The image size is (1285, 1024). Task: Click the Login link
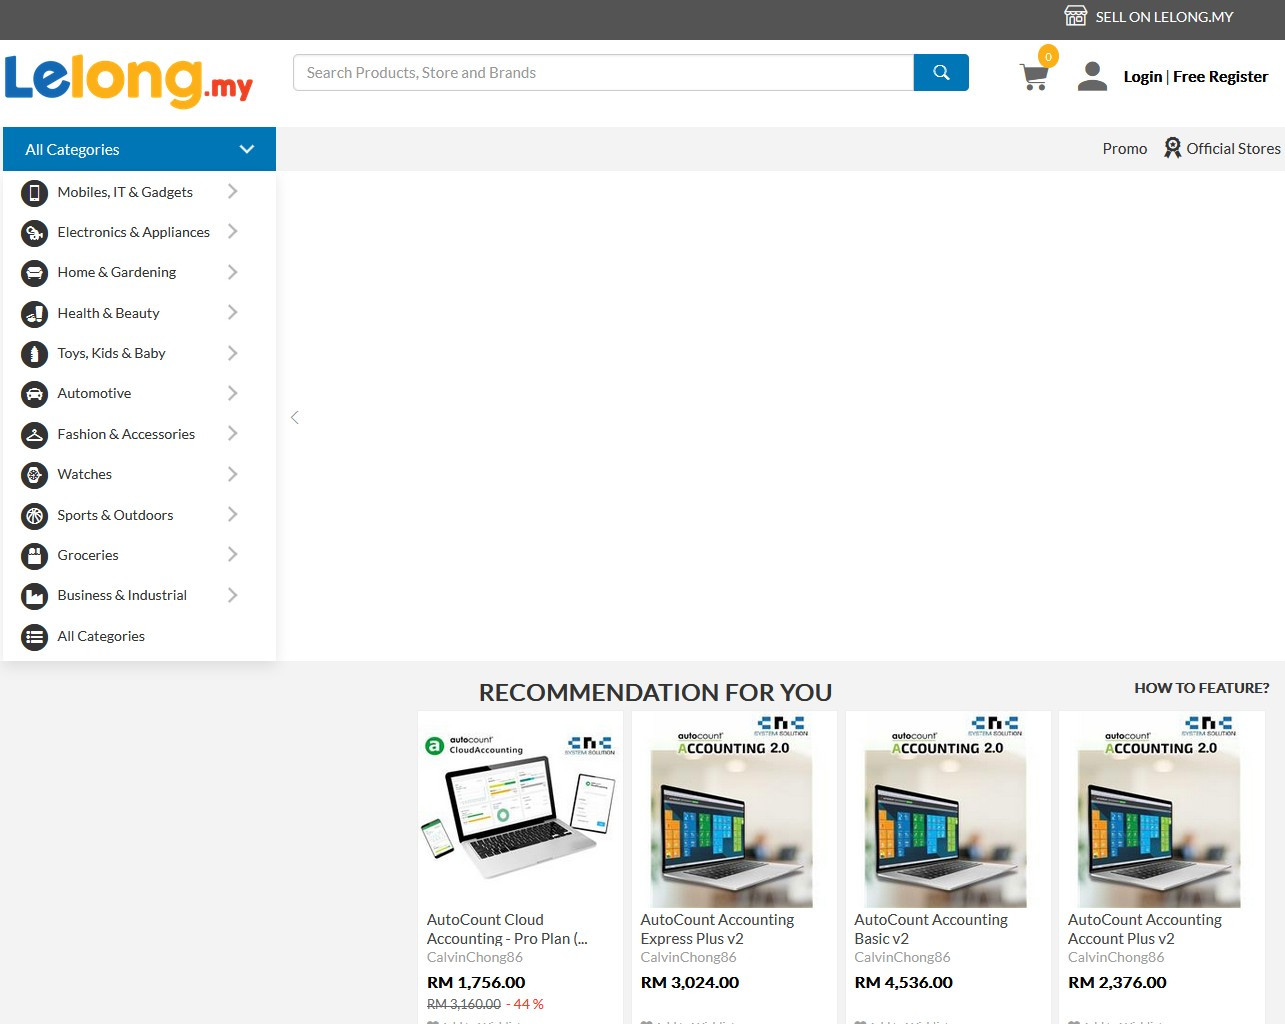(x=1142, y=77)
